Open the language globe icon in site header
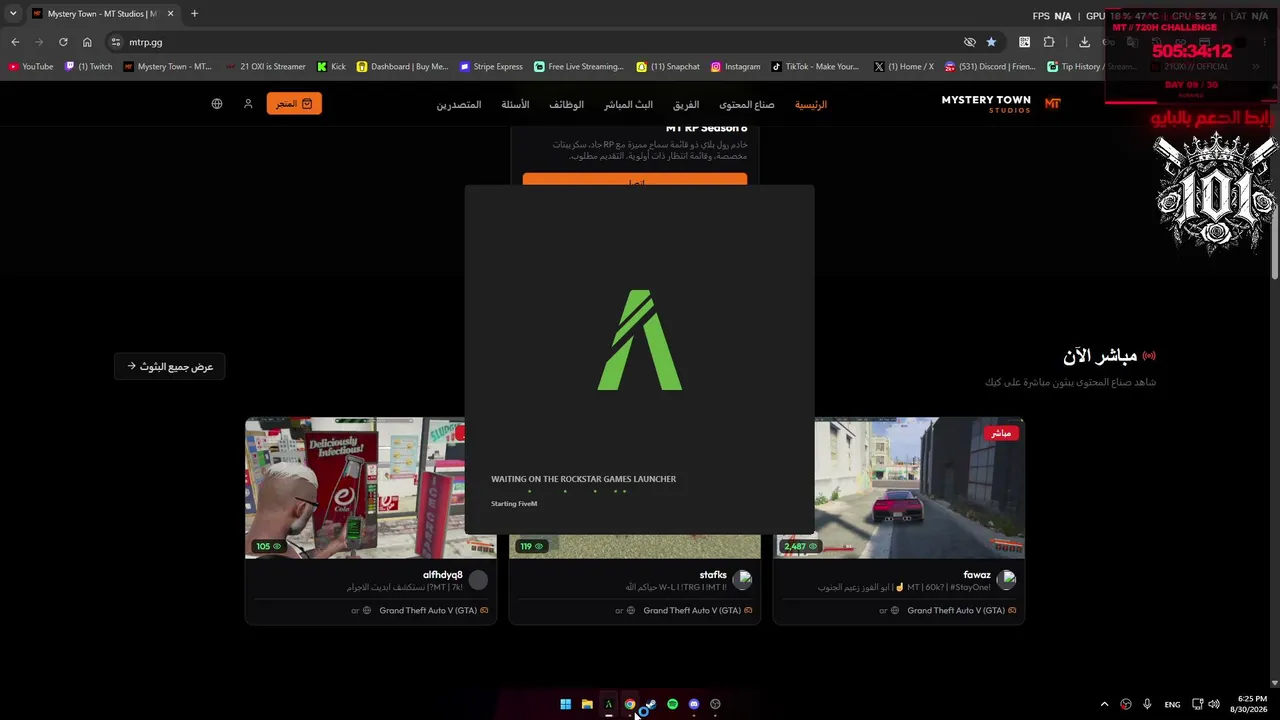 tap(217, 104)
